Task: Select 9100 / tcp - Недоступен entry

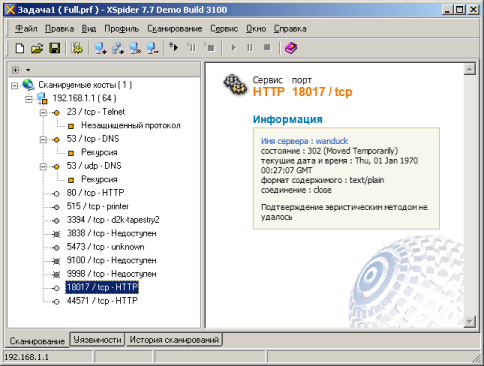Action: (111, 261)
